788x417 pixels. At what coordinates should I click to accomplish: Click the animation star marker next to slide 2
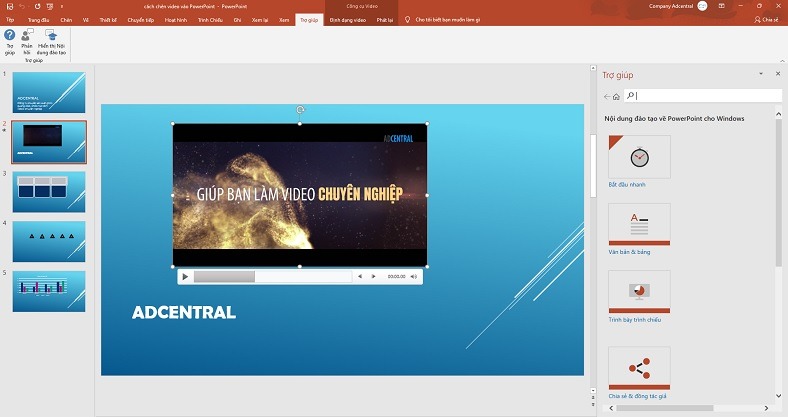[5, 131]
